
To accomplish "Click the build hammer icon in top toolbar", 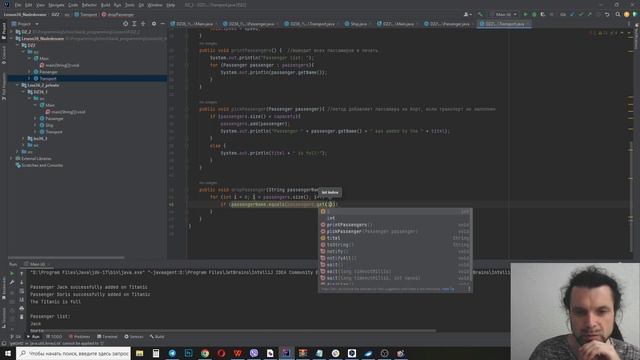I will (480, 14).
